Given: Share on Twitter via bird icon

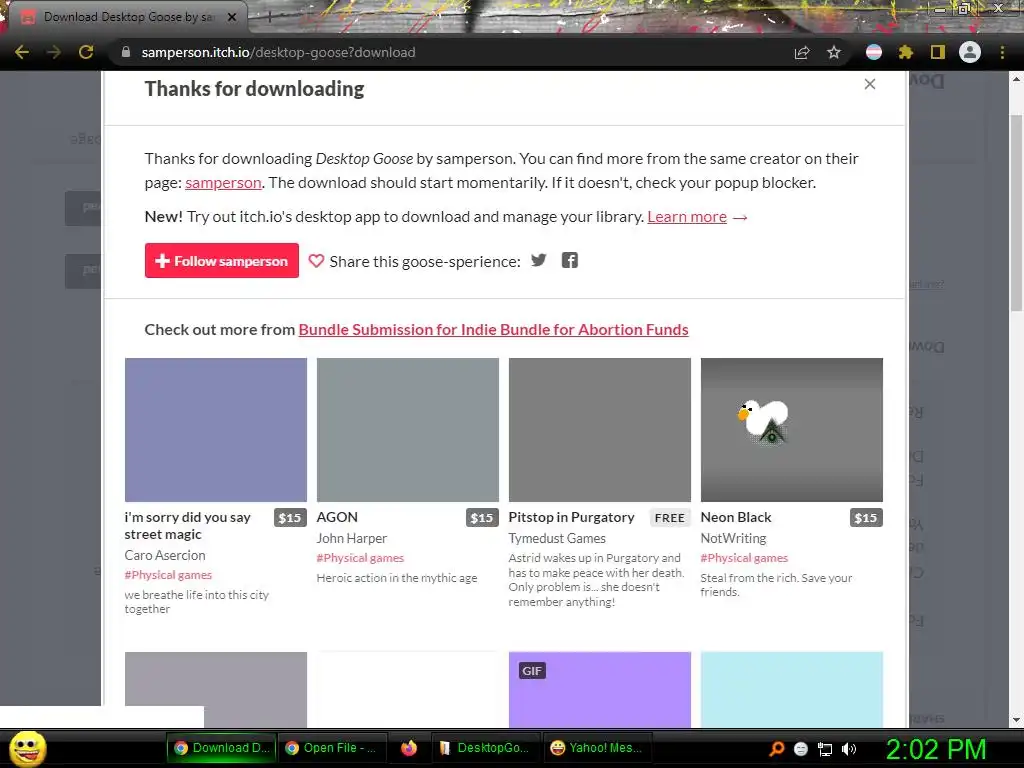Looking at the screenshot, I should [539, 261].
